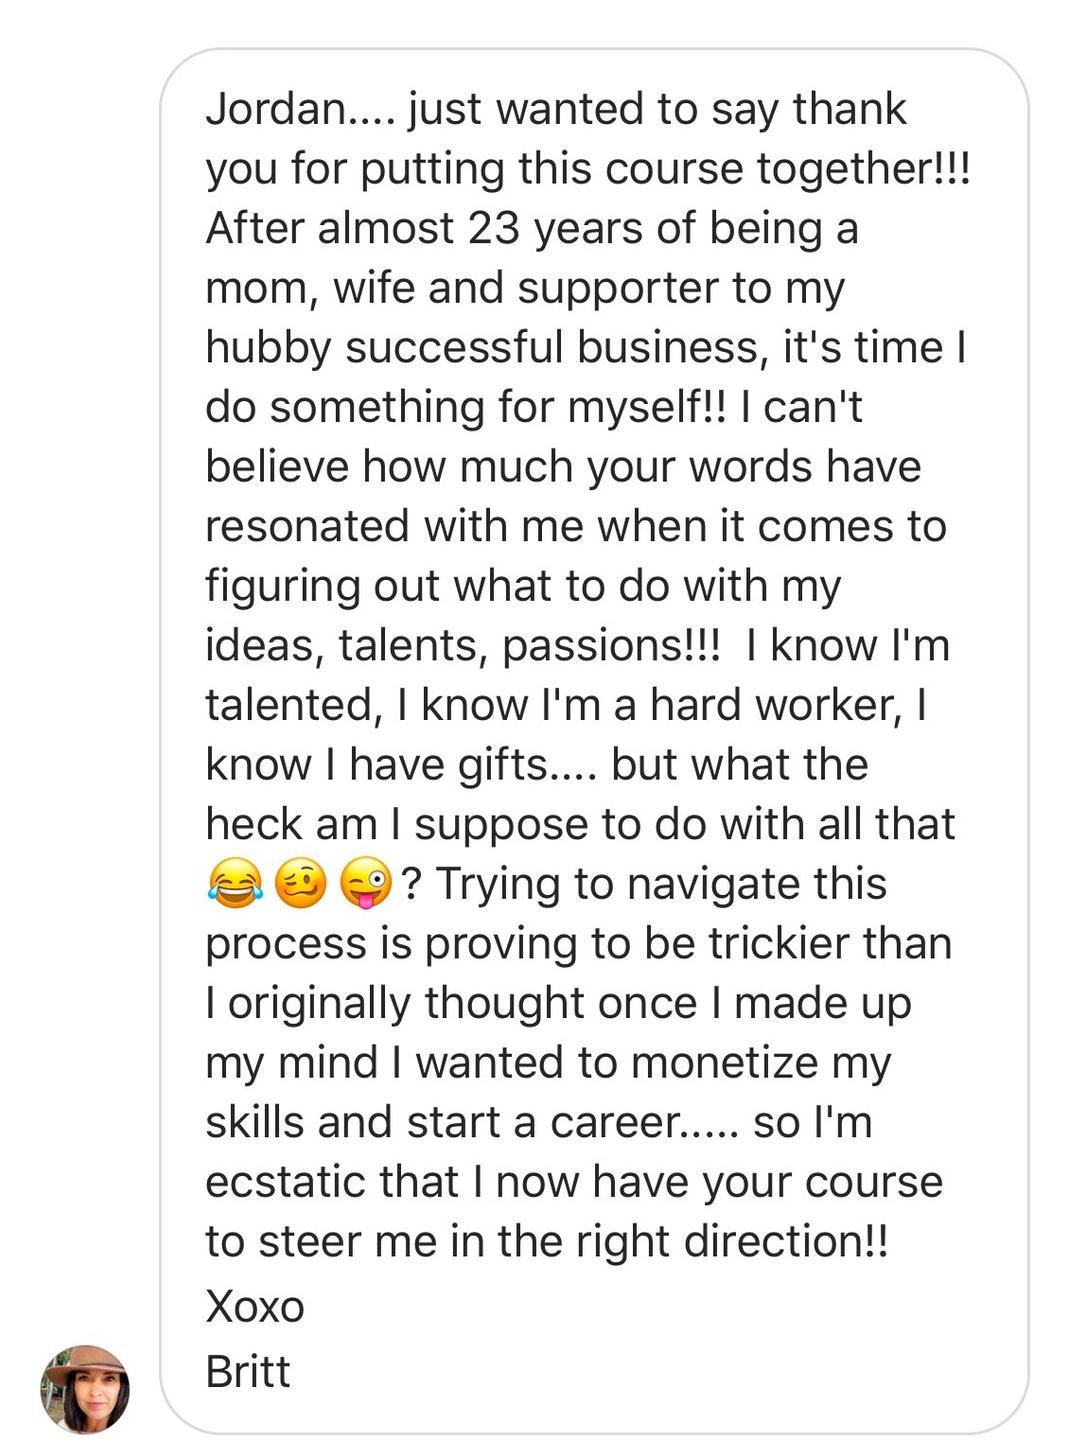Click the word "heck" in the message
1068x1440 pixels.
coord(253,824)
